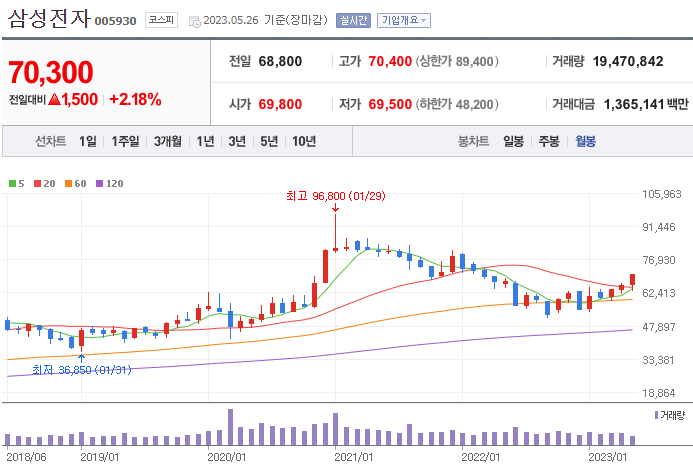Select the 3개월 line chart tab
This screenshot has height=474, width=693.
(x=168, y=141)
